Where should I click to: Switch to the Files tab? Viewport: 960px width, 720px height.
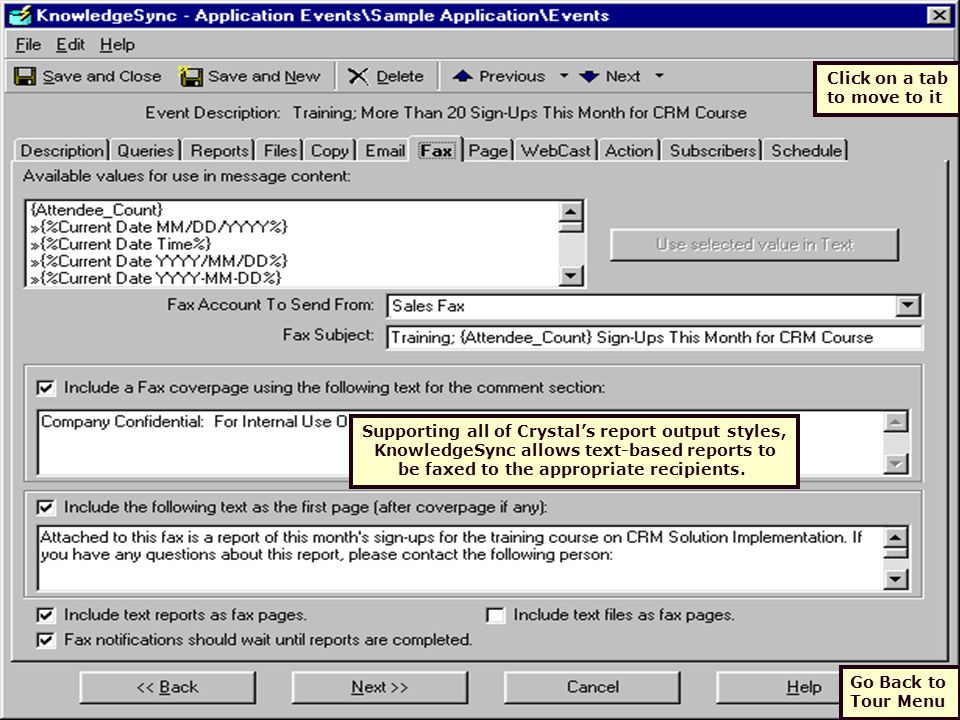click(x=280, y=151)
